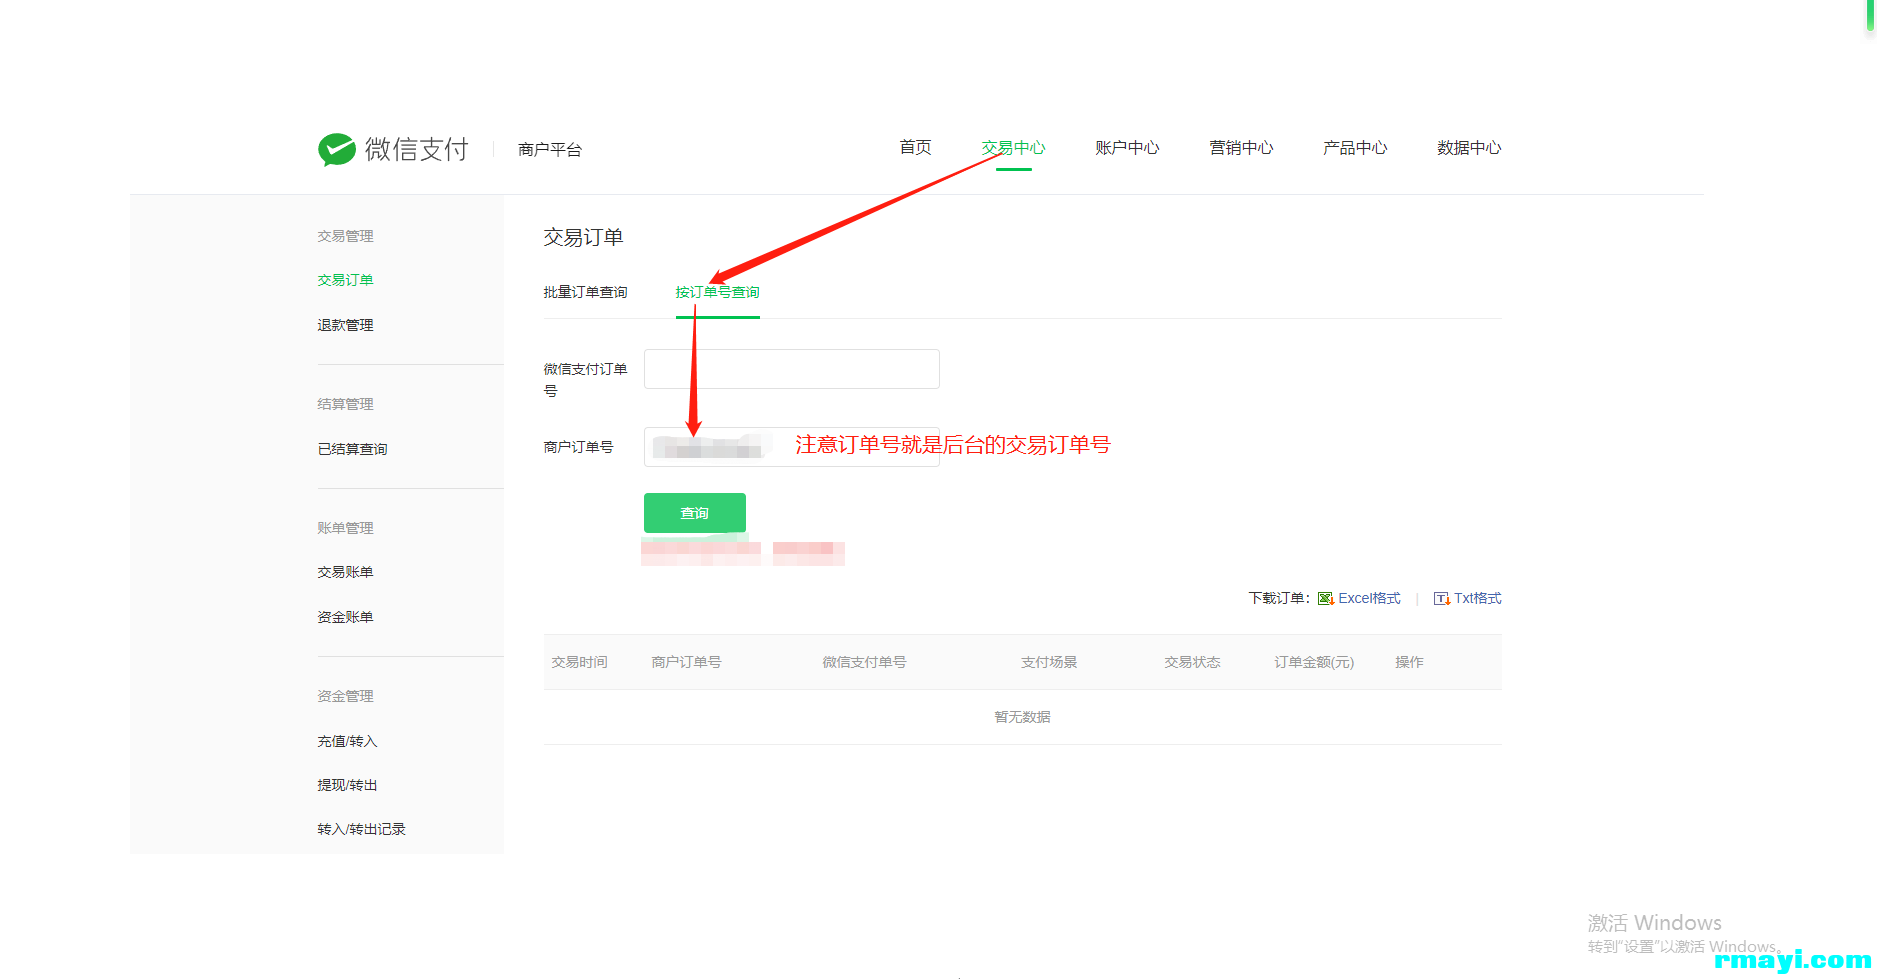
Task: Switch to the 批量订单查询 tab
Action: 585,292
